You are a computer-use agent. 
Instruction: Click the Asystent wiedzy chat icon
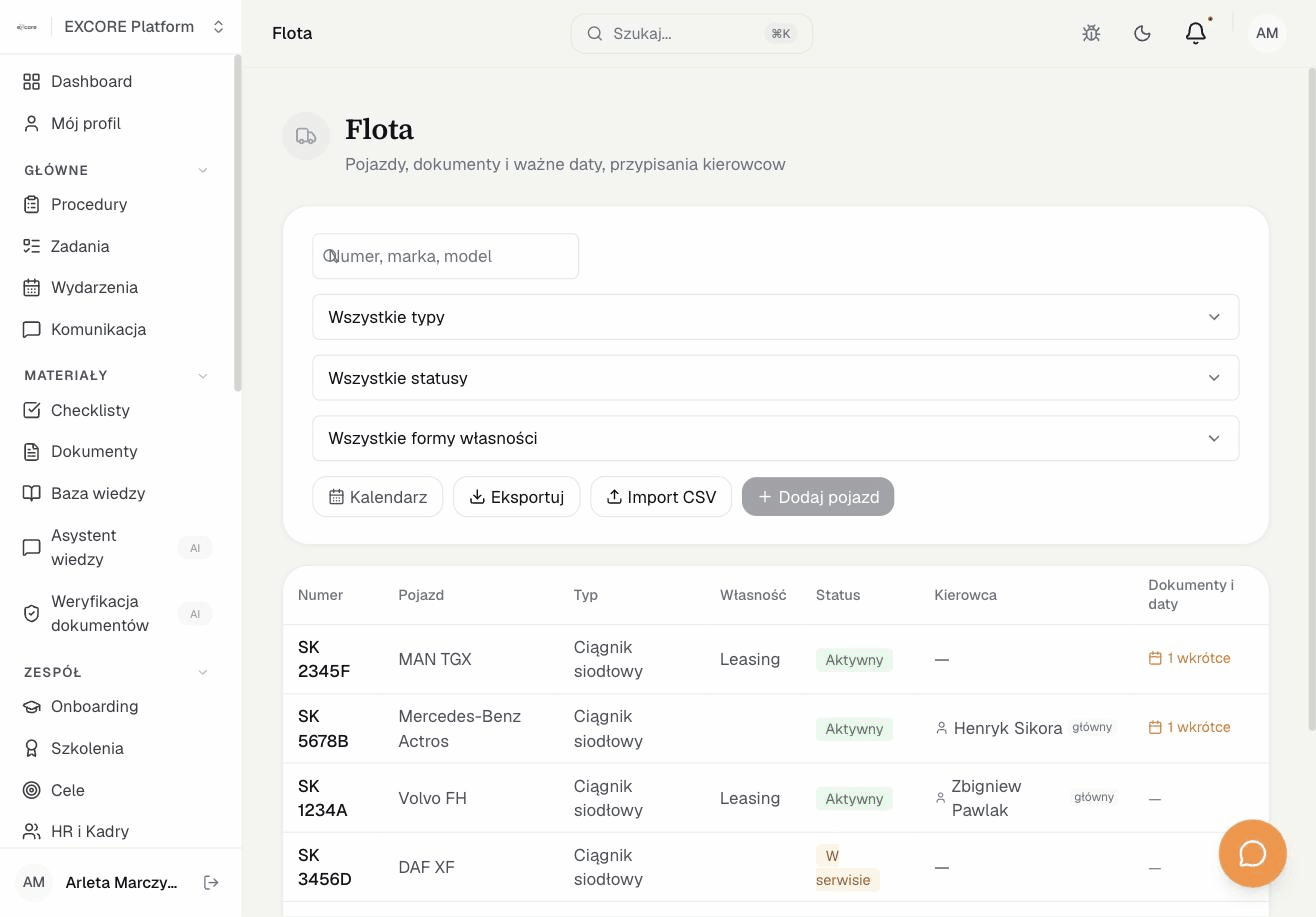(x=32, y=547)
